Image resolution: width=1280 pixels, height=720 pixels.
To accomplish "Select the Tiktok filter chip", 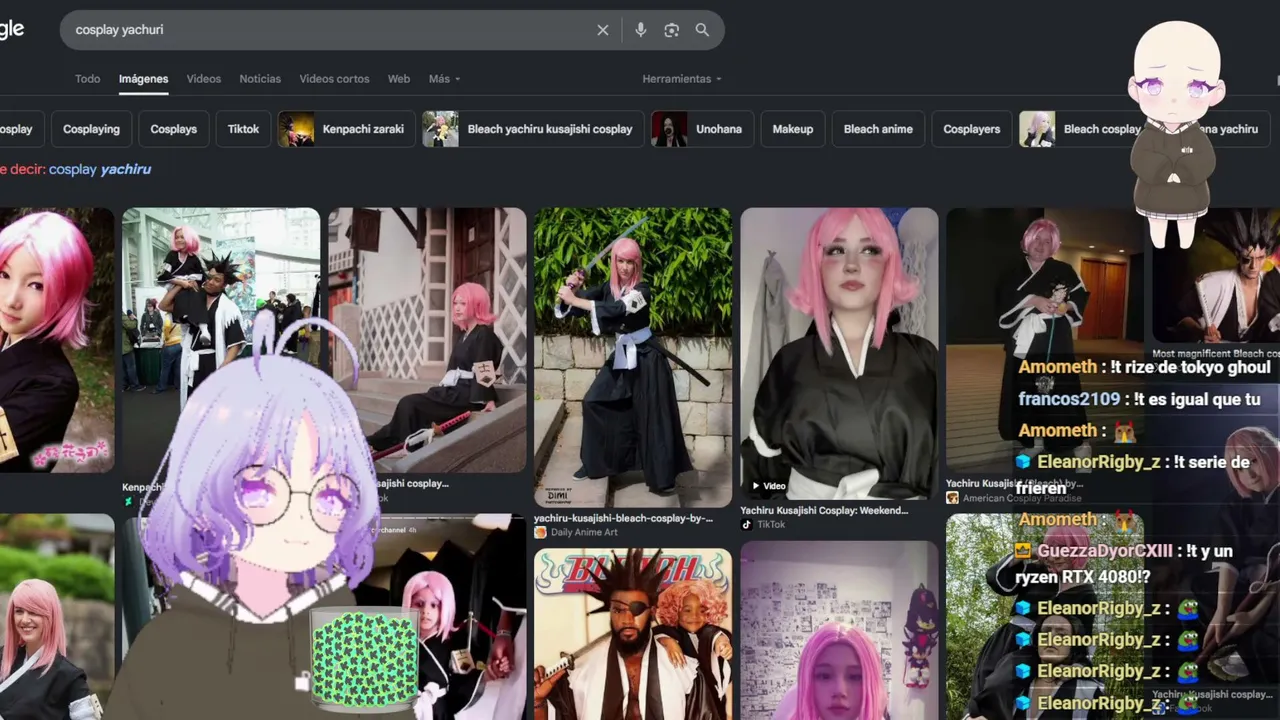I will pyautogui.click(x=243, y=129).
